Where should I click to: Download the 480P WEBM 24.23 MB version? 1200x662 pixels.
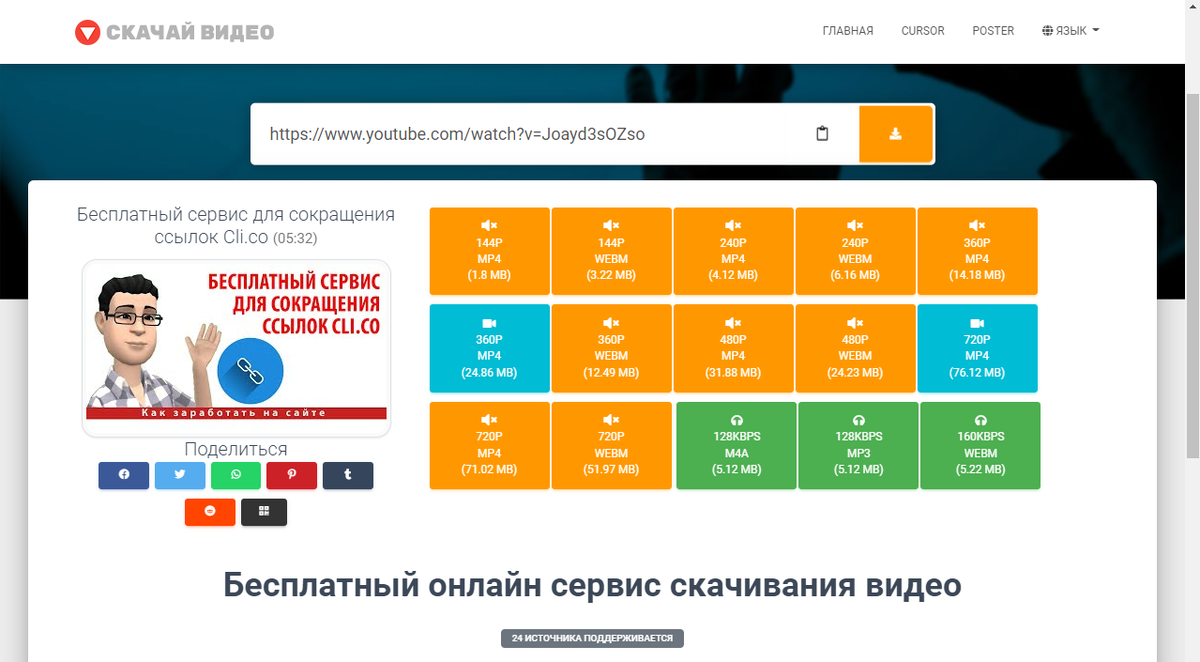point(855,348)
